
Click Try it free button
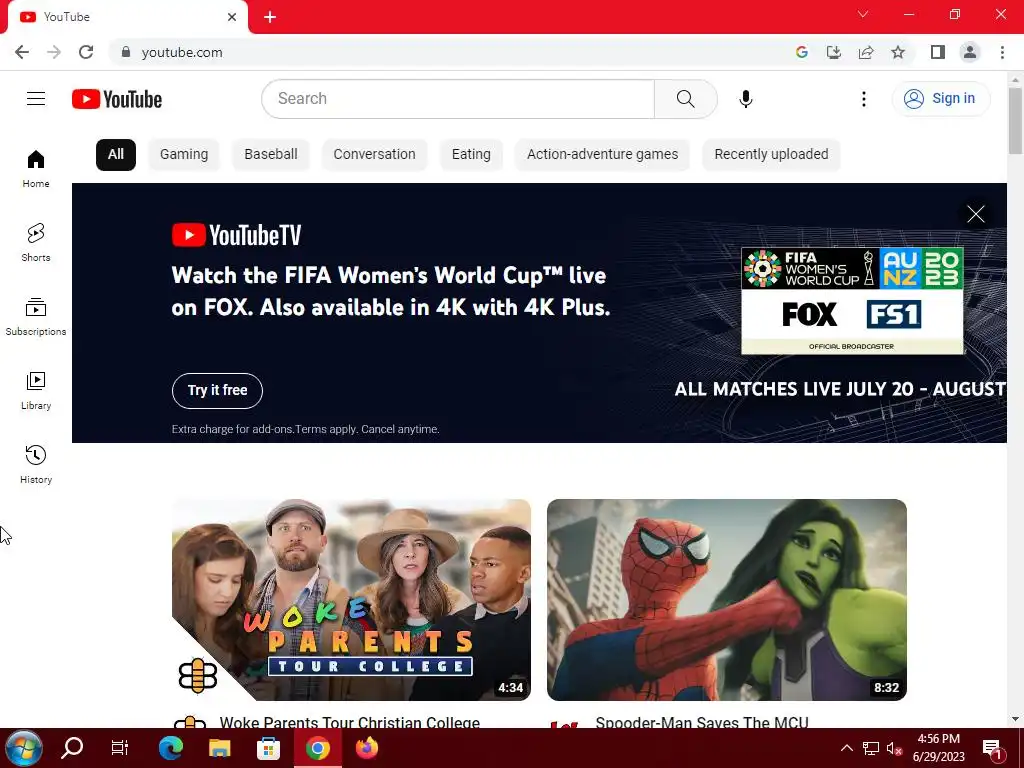point(217,391)
